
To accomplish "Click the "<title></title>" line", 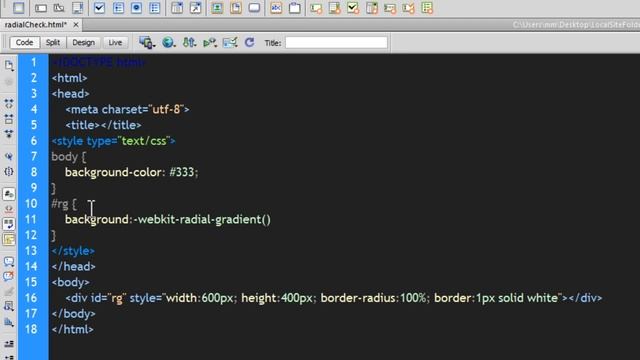I will (x=103, y=125).
